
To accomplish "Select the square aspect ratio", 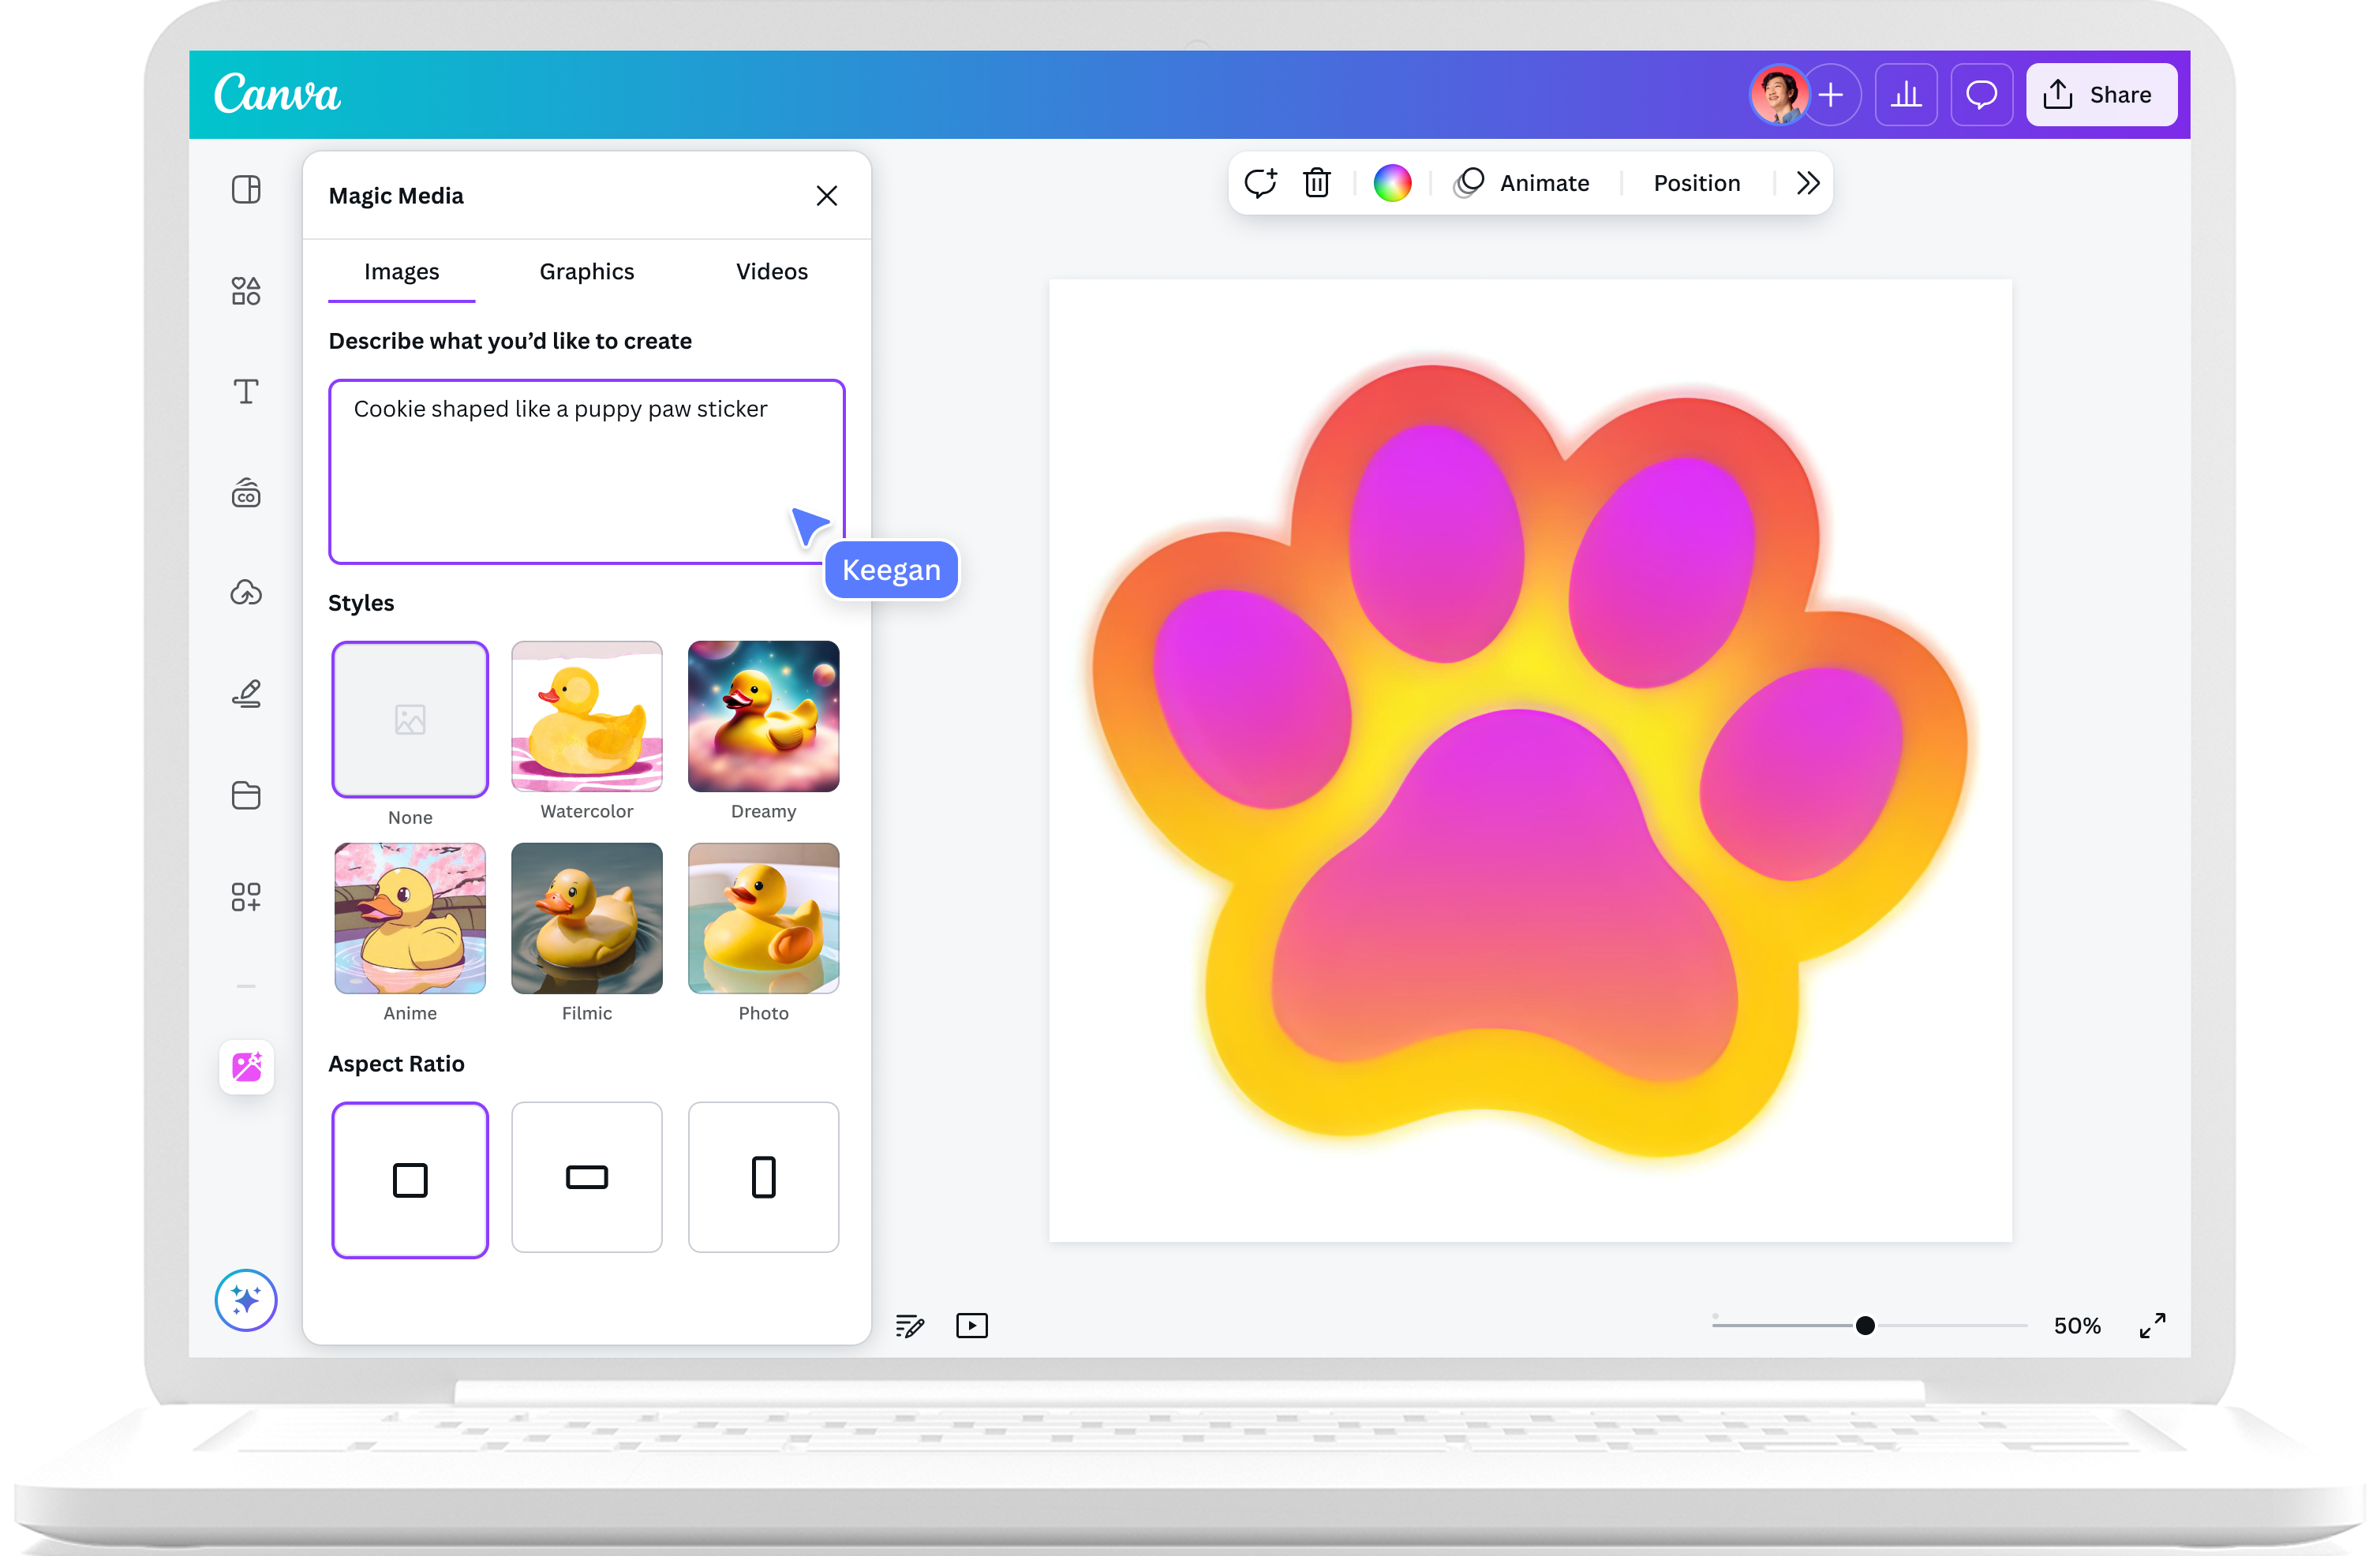I will click(x=409, y=1179).
